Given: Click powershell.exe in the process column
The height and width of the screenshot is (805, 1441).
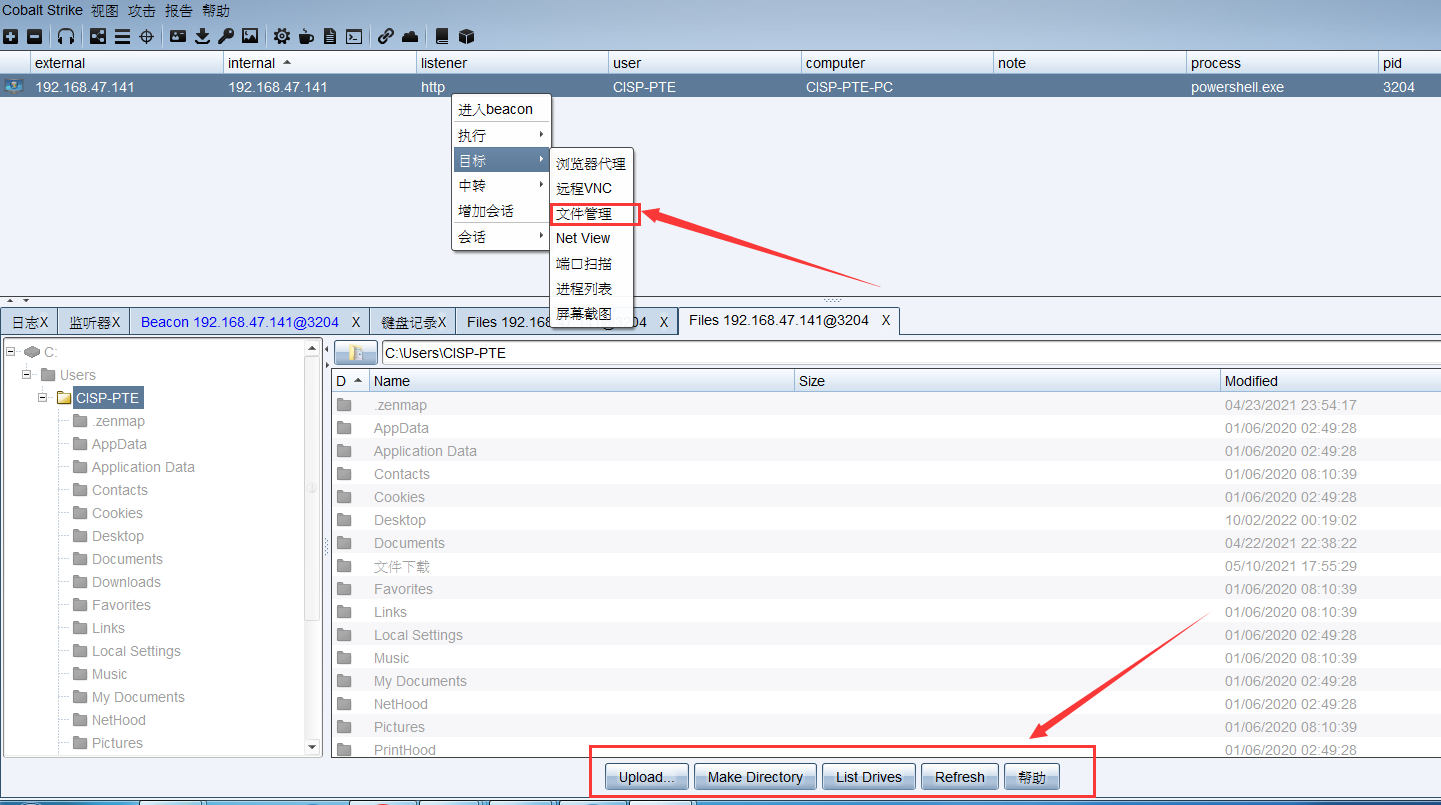Looking at the screenshot, I should point(1237,87).
